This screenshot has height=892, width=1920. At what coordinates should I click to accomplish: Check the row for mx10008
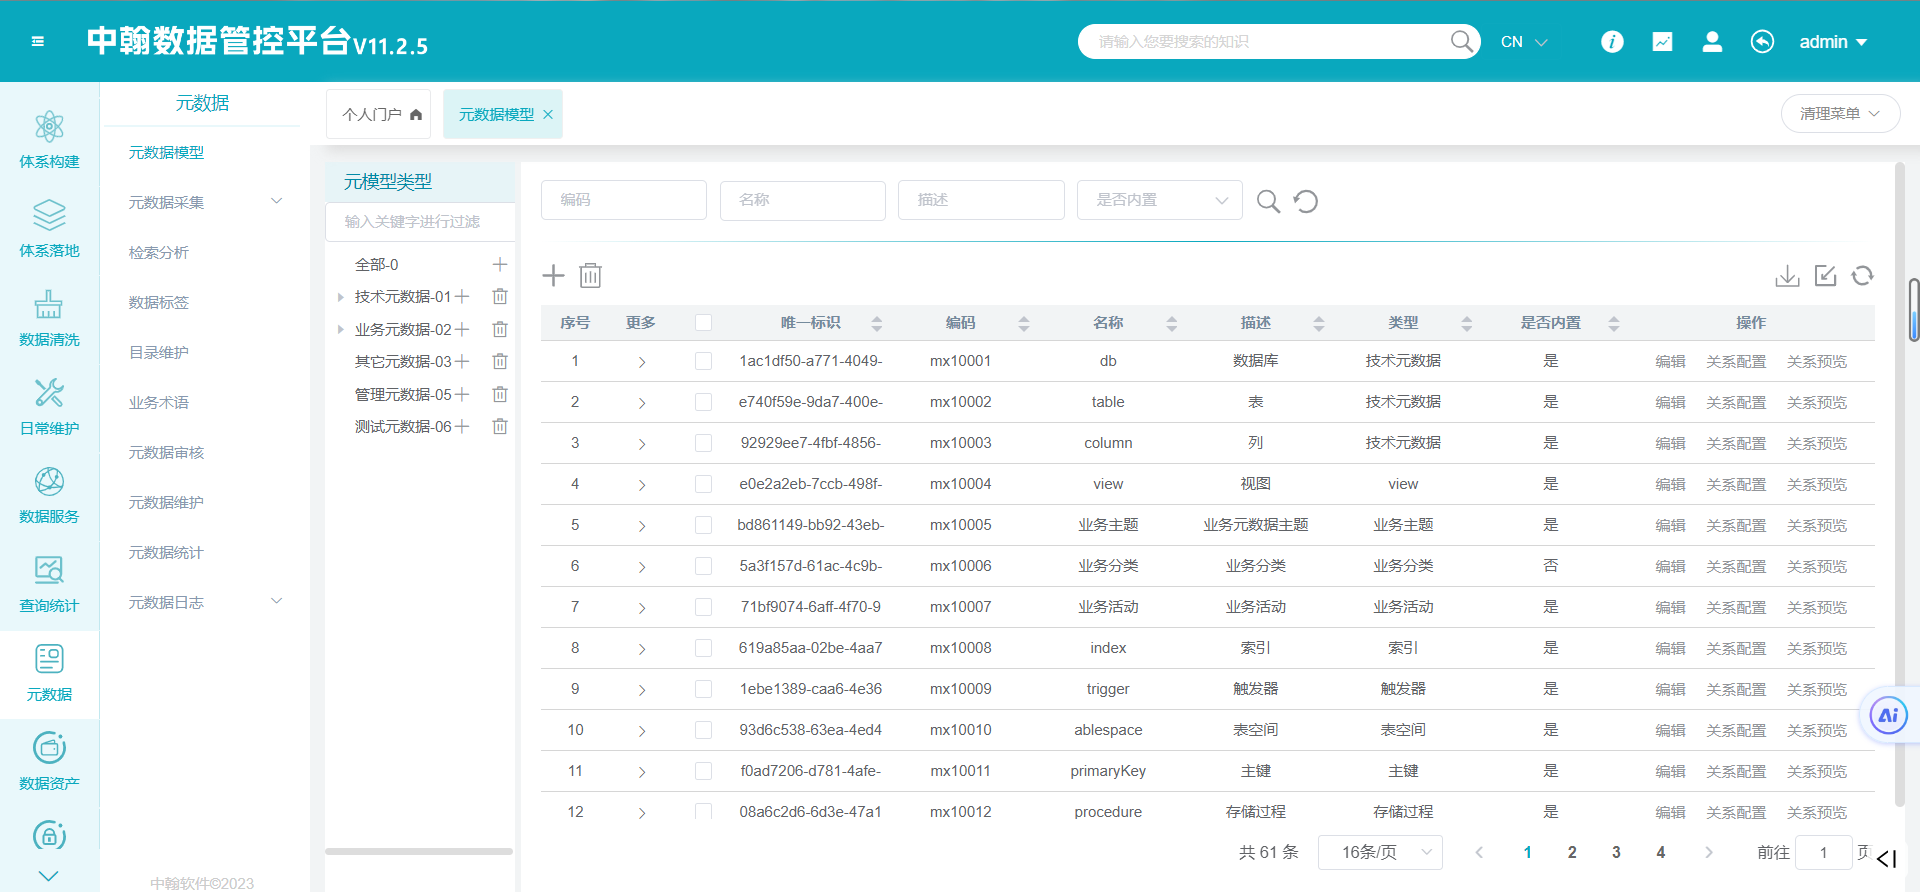(x=703, y=648)
